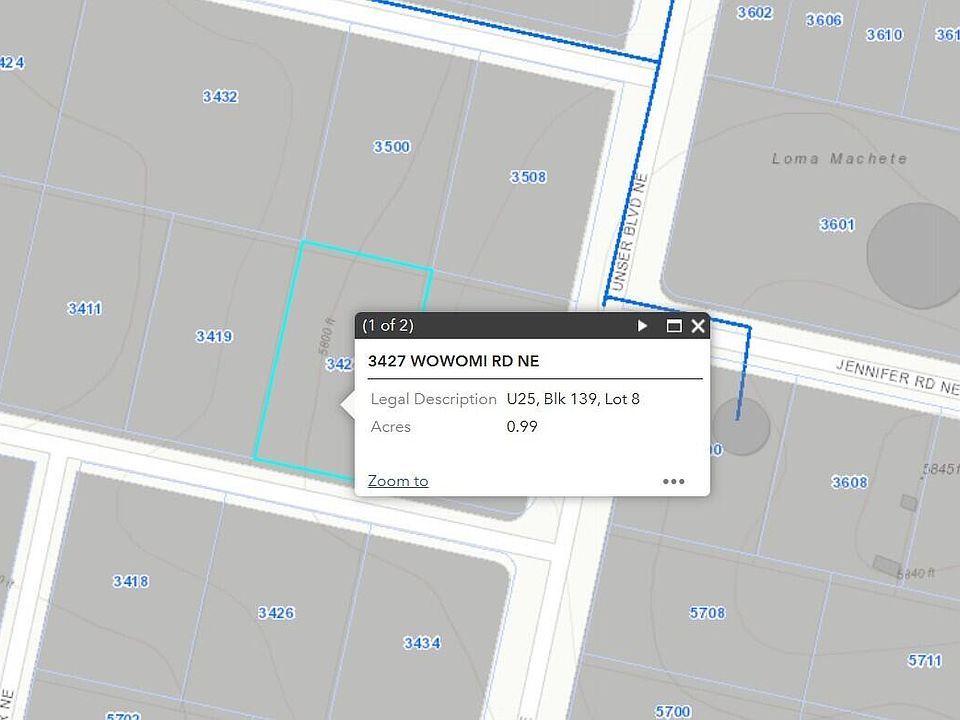This screenshot has height=720, width=960.
Task: Select parcel labeled 5708
Action: coord(707,613)
